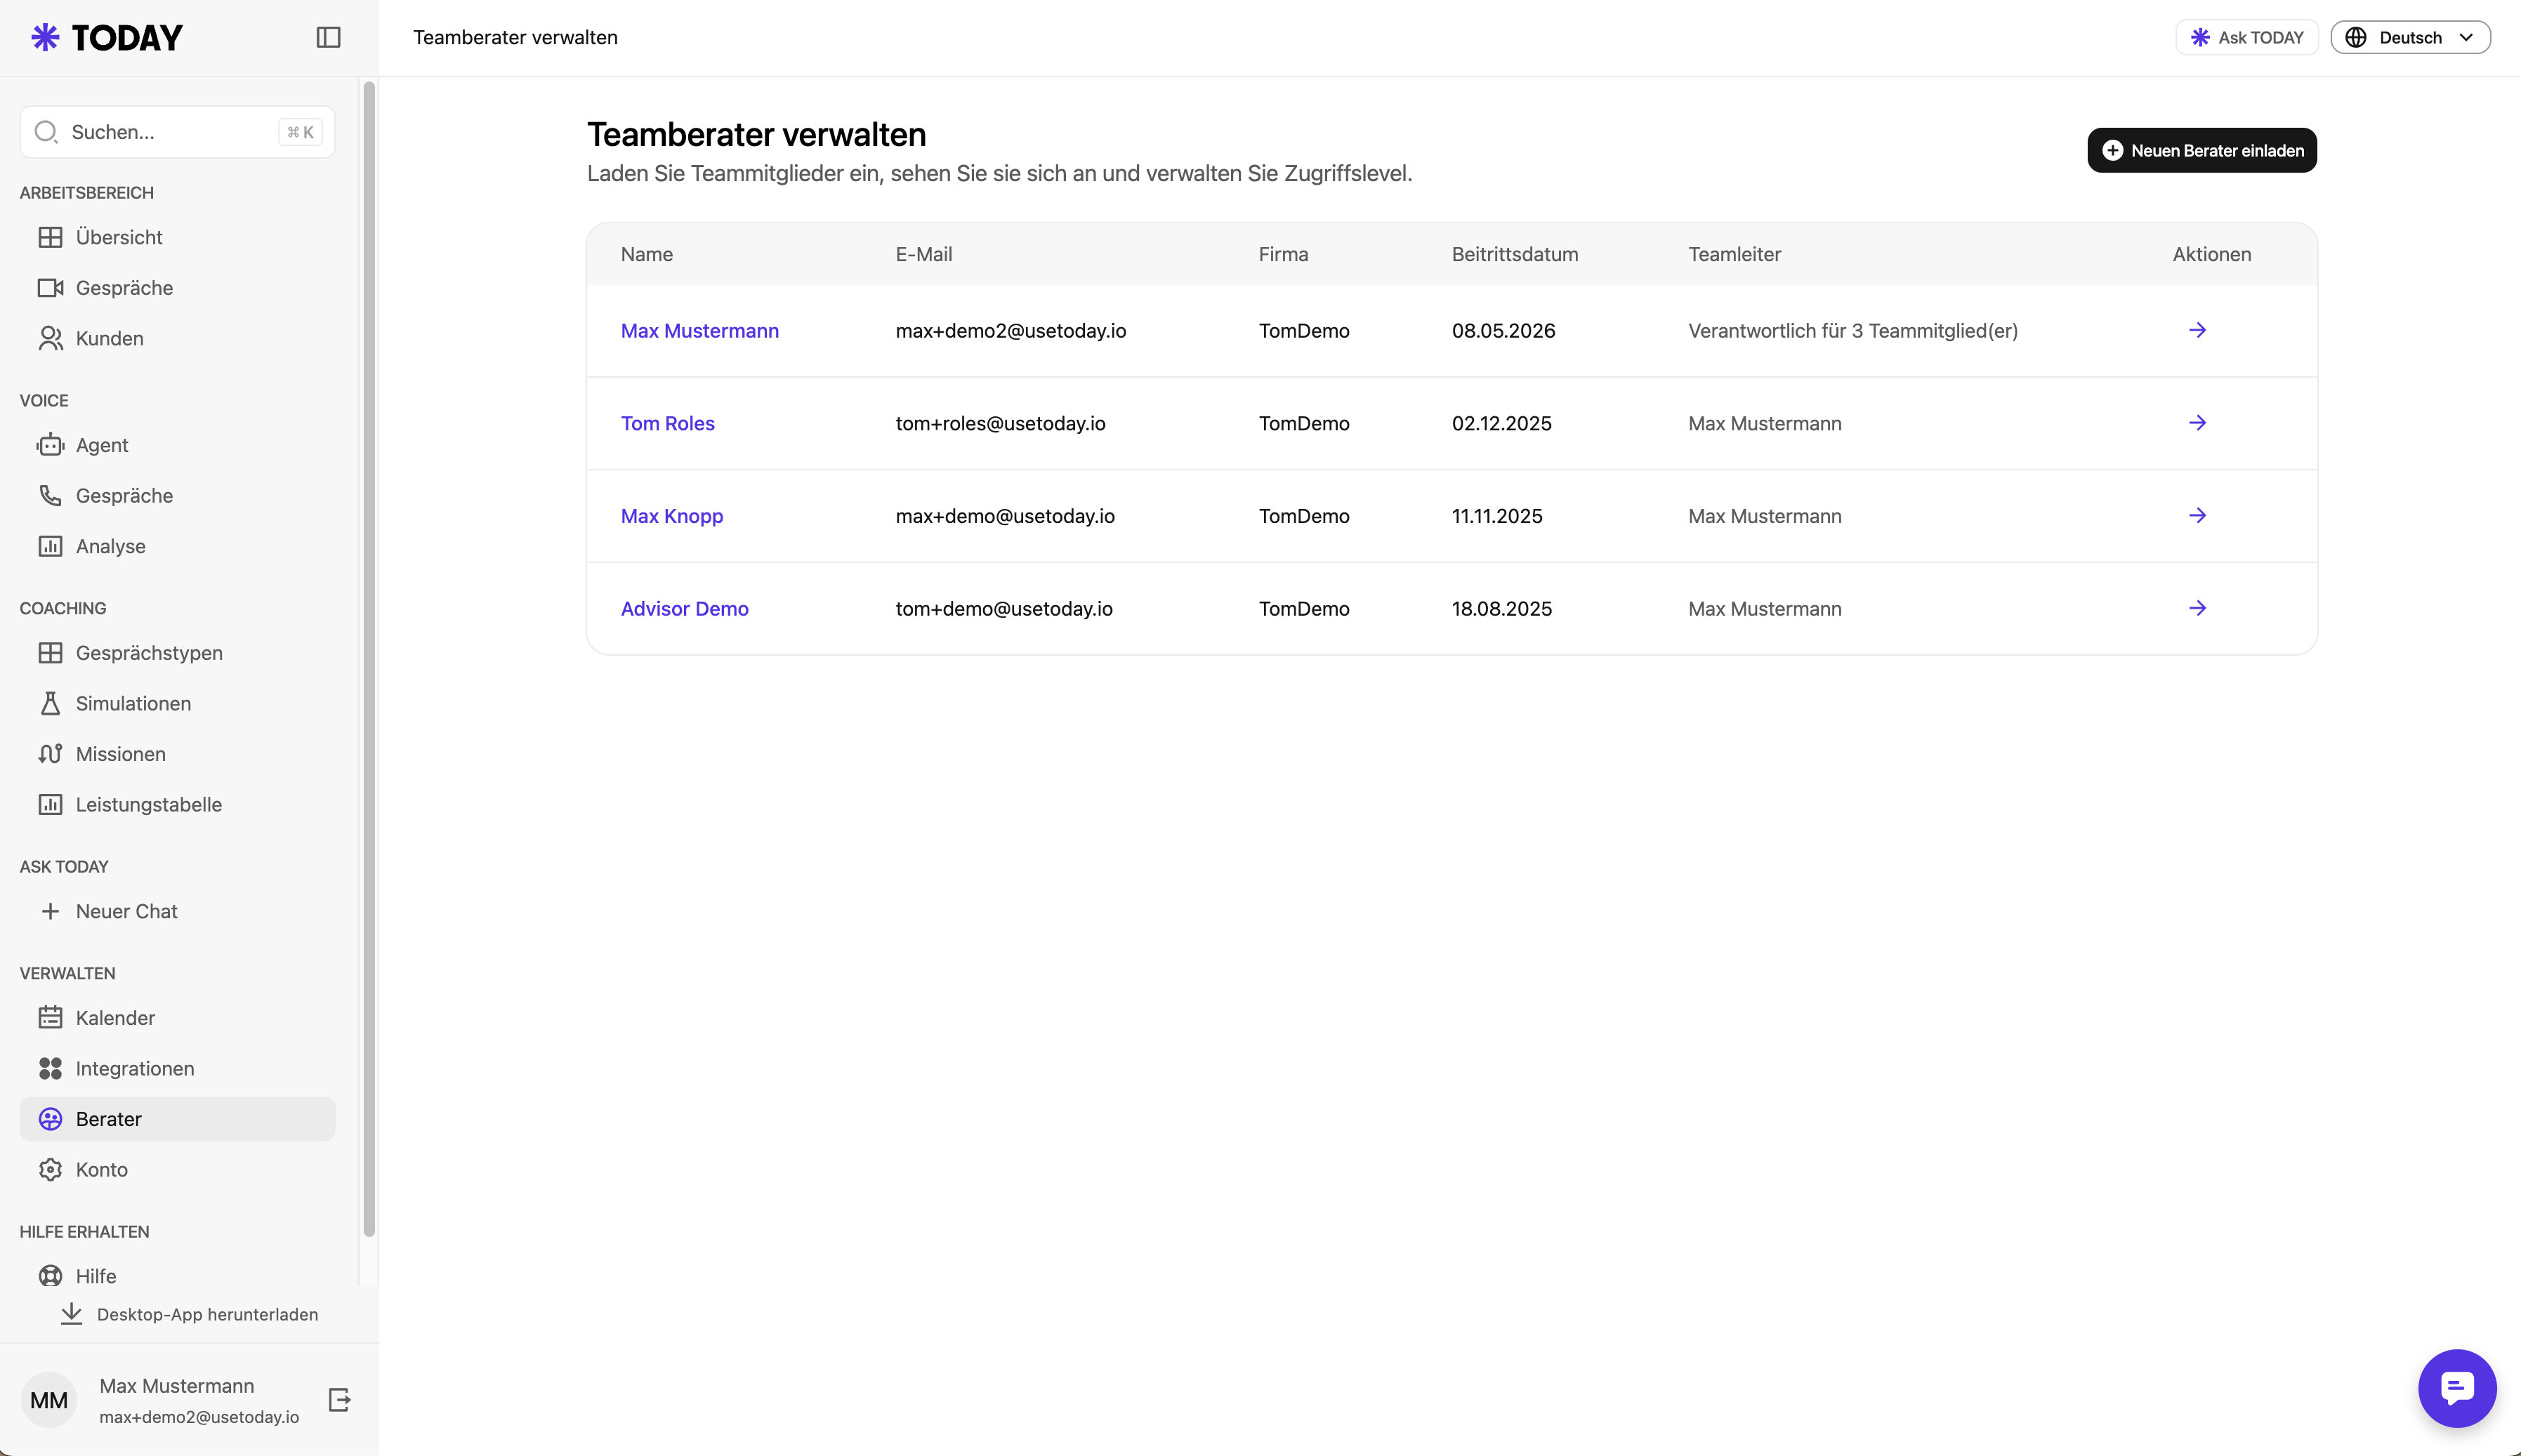This screenshot has height=1456, width=2521.
Task: Click the sidebar vertical scrollbar
Action: coord(369,660)
